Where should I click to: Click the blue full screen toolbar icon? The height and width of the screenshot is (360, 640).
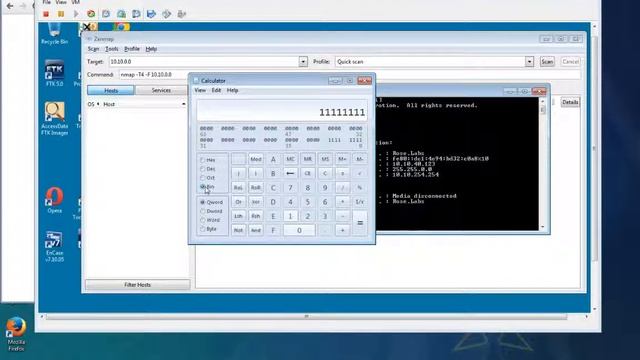click(x=151, y=14)
